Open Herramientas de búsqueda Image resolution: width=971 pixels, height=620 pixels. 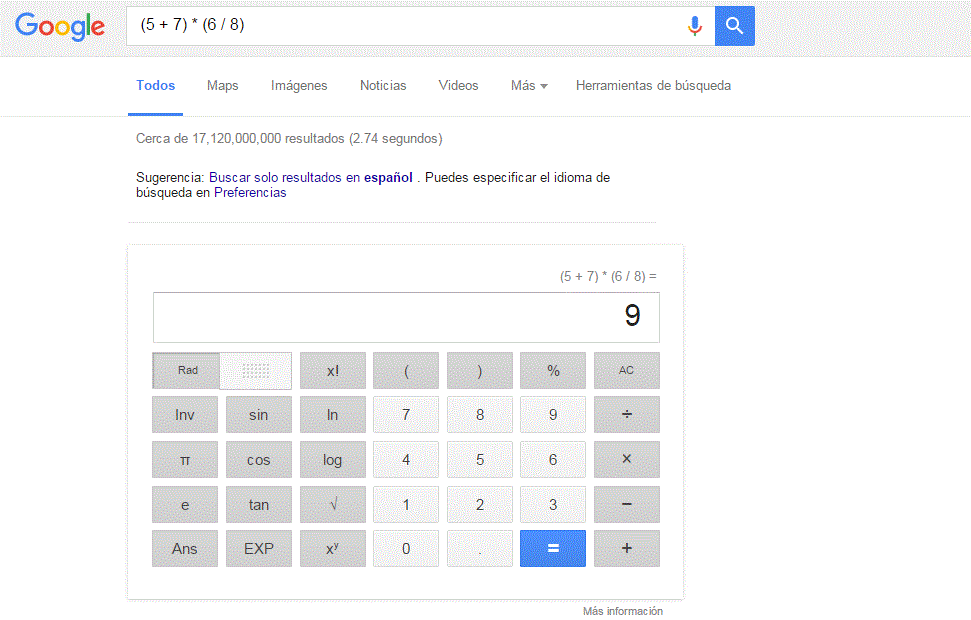[653, 85]
